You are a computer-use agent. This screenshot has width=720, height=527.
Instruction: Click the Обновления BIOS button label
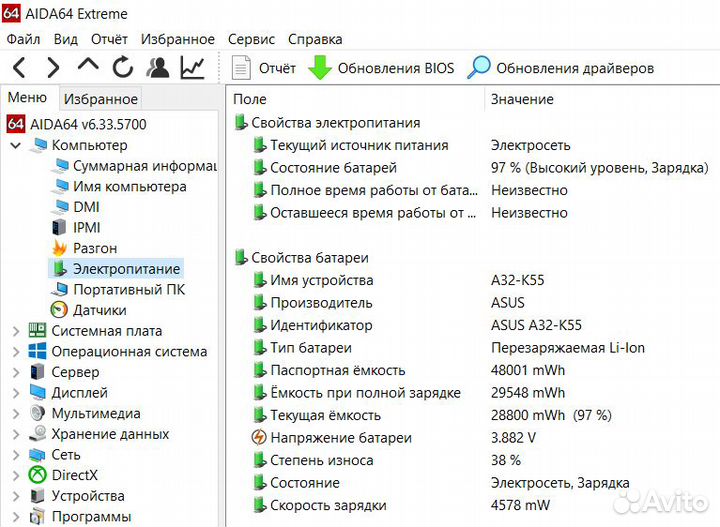[396, 68]
